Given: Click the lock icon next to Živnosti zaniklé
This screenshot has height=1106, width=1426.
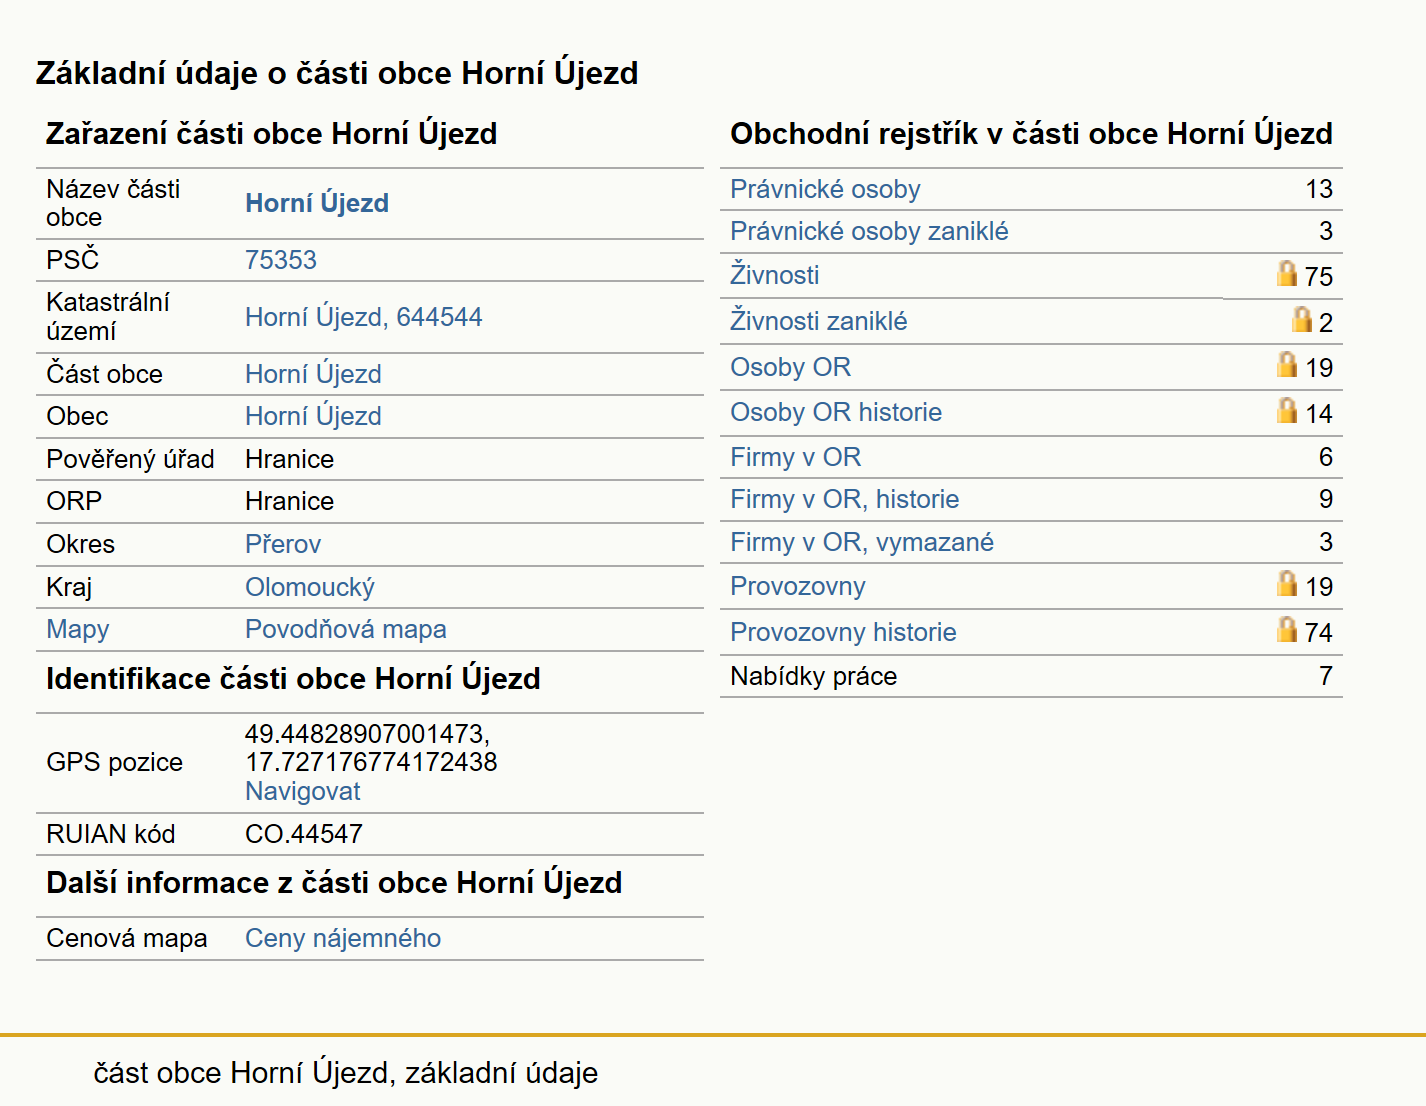Looking at the screenshot, I should (1301, 319).
